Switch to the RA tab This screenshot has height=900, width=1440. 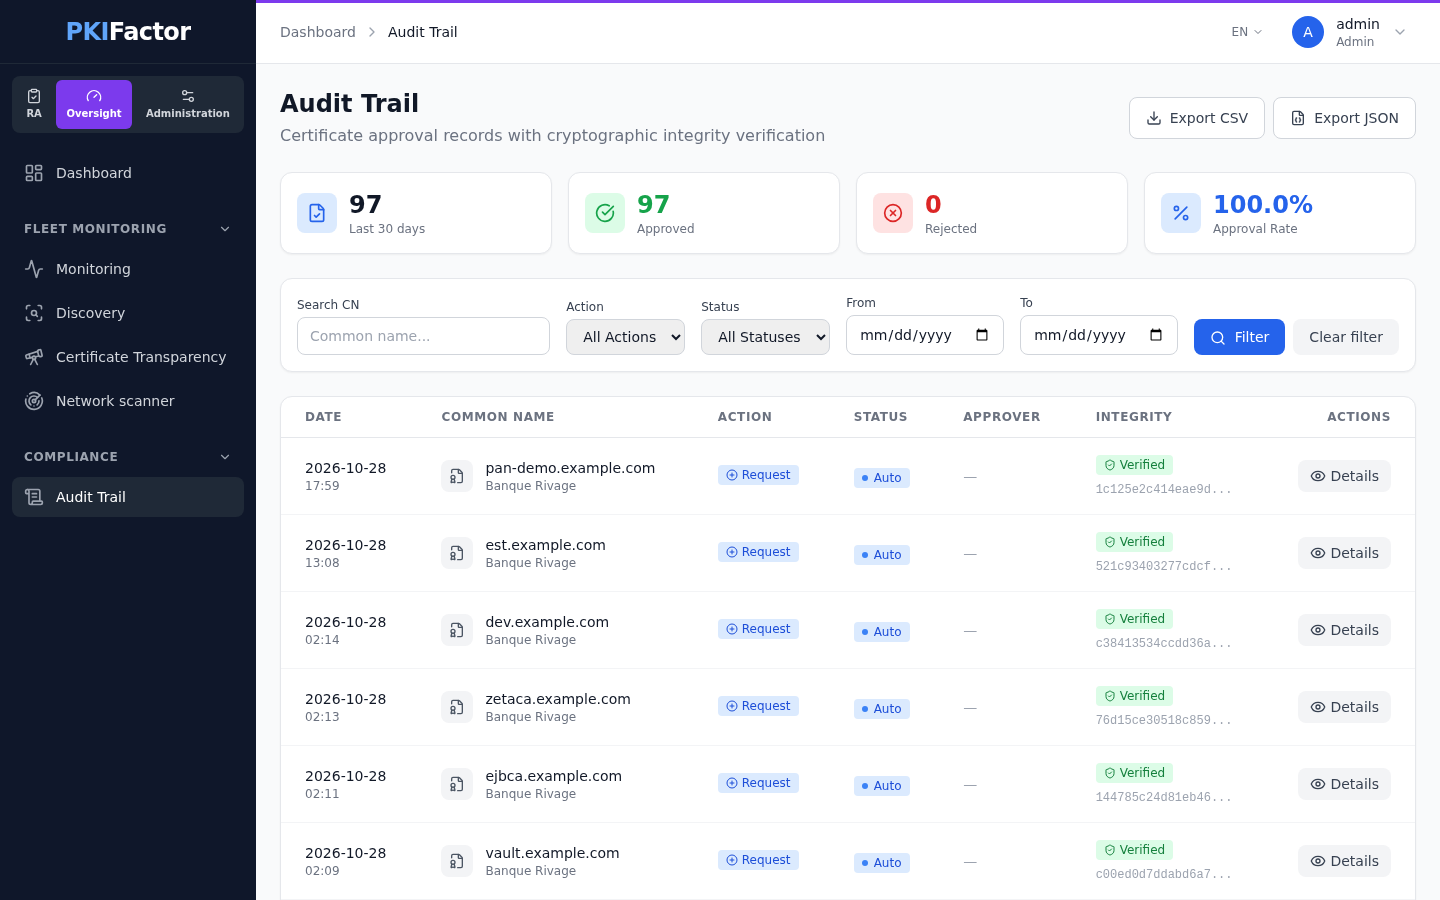(x=34, y=104)
